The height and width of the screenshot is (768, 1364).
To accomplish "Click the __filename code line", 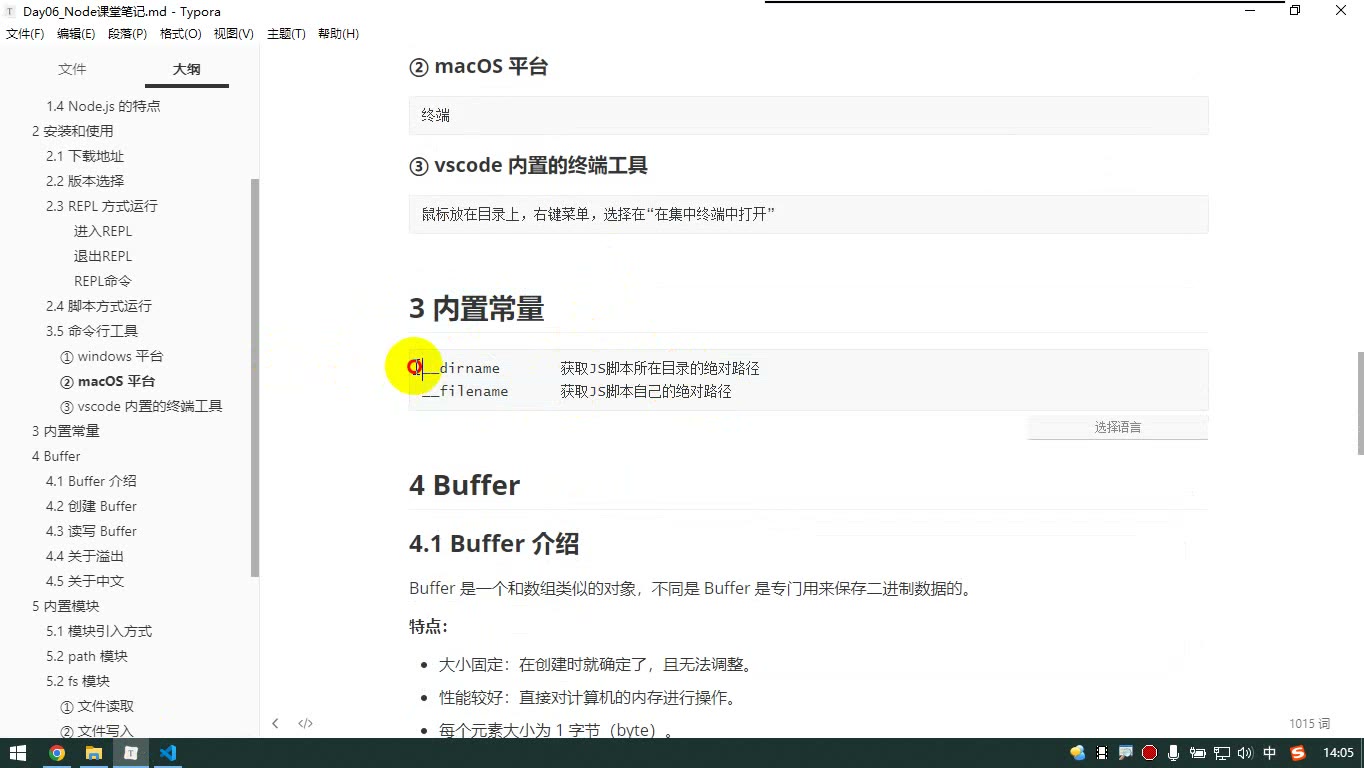I will click(465, 392).
